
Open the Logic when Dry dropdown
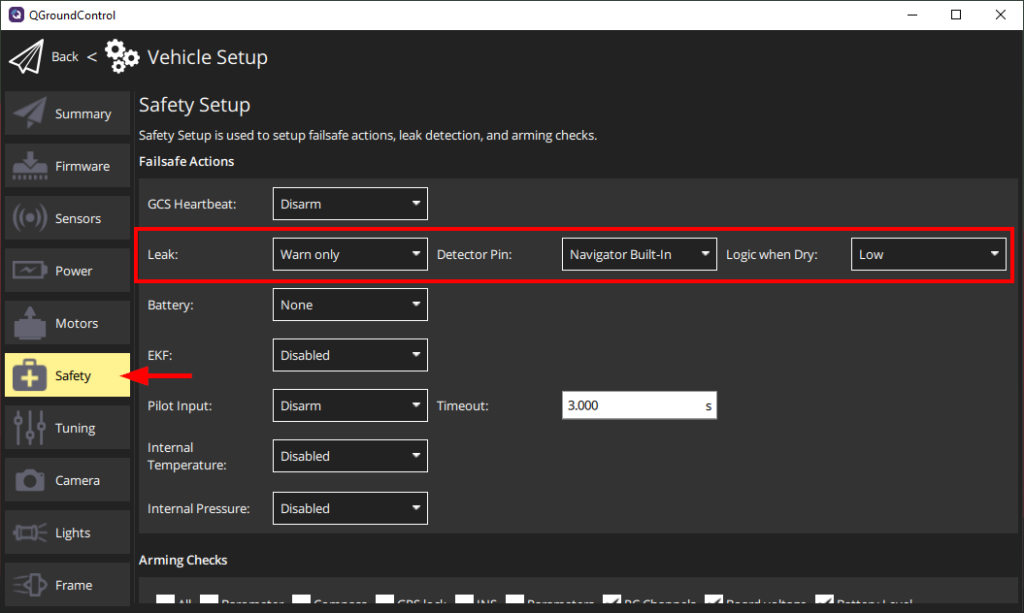pos(928,255)
